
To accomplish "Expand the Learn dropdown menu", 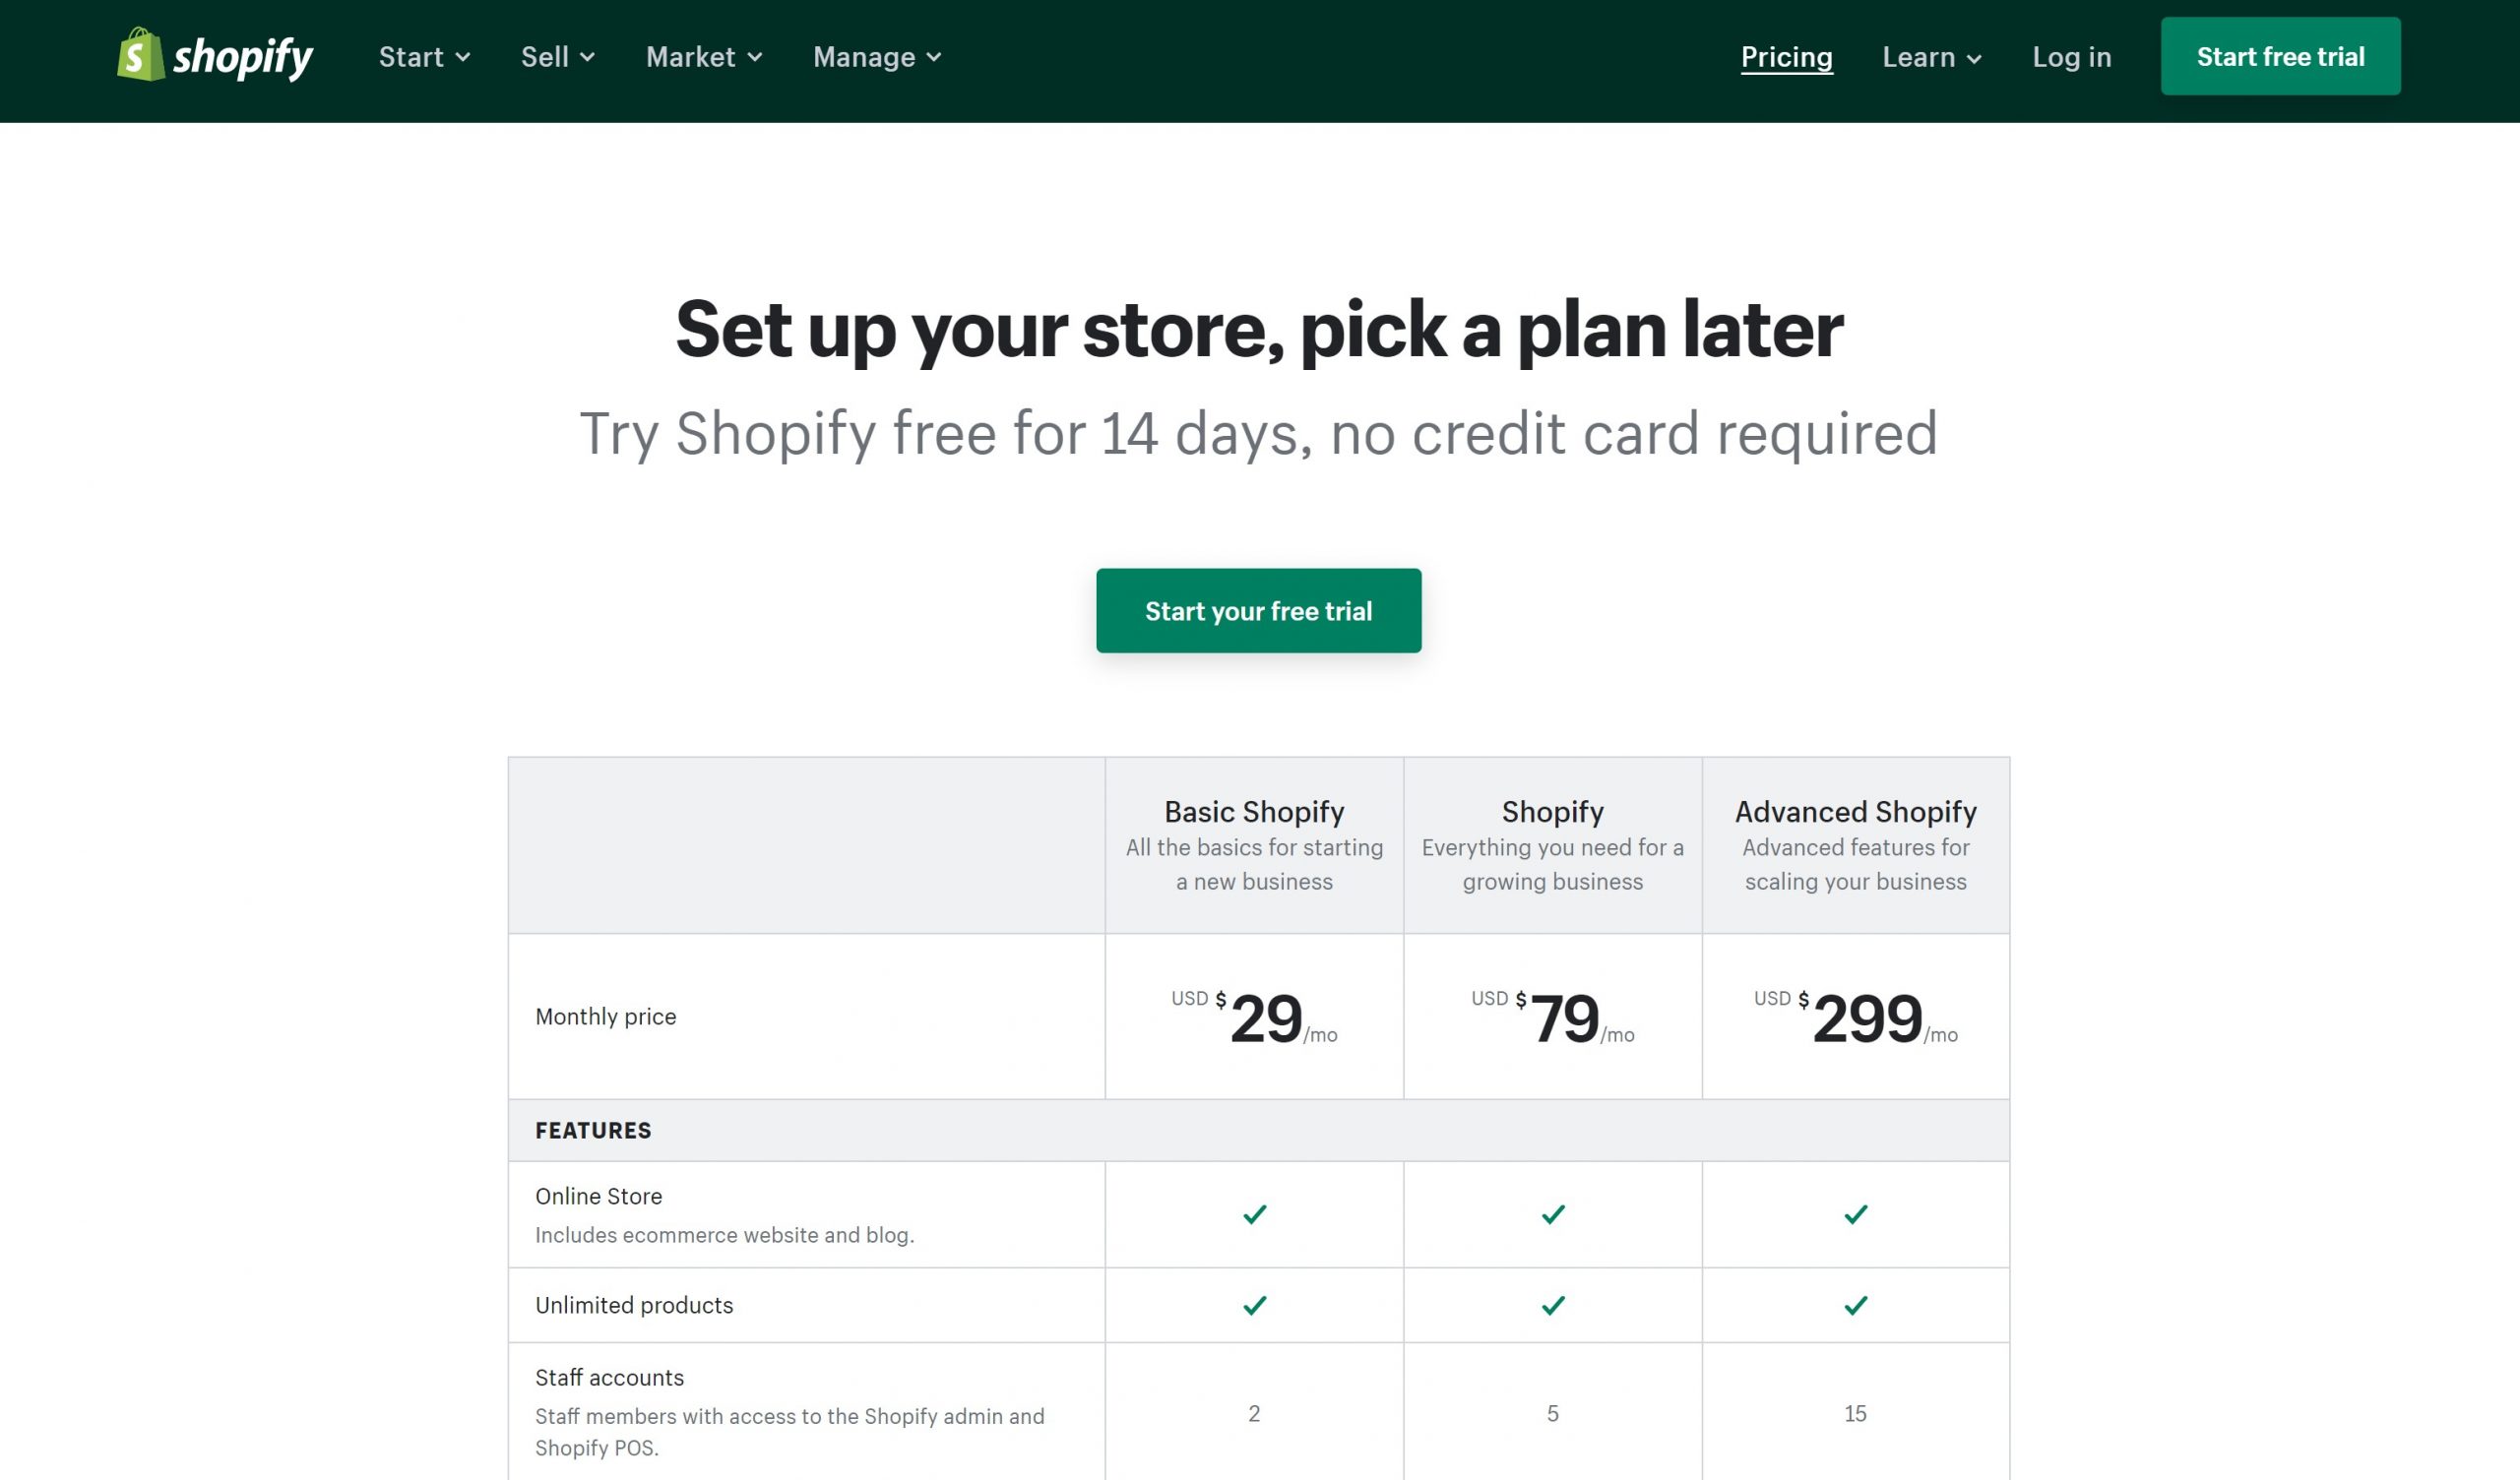I will (1931, 57).
